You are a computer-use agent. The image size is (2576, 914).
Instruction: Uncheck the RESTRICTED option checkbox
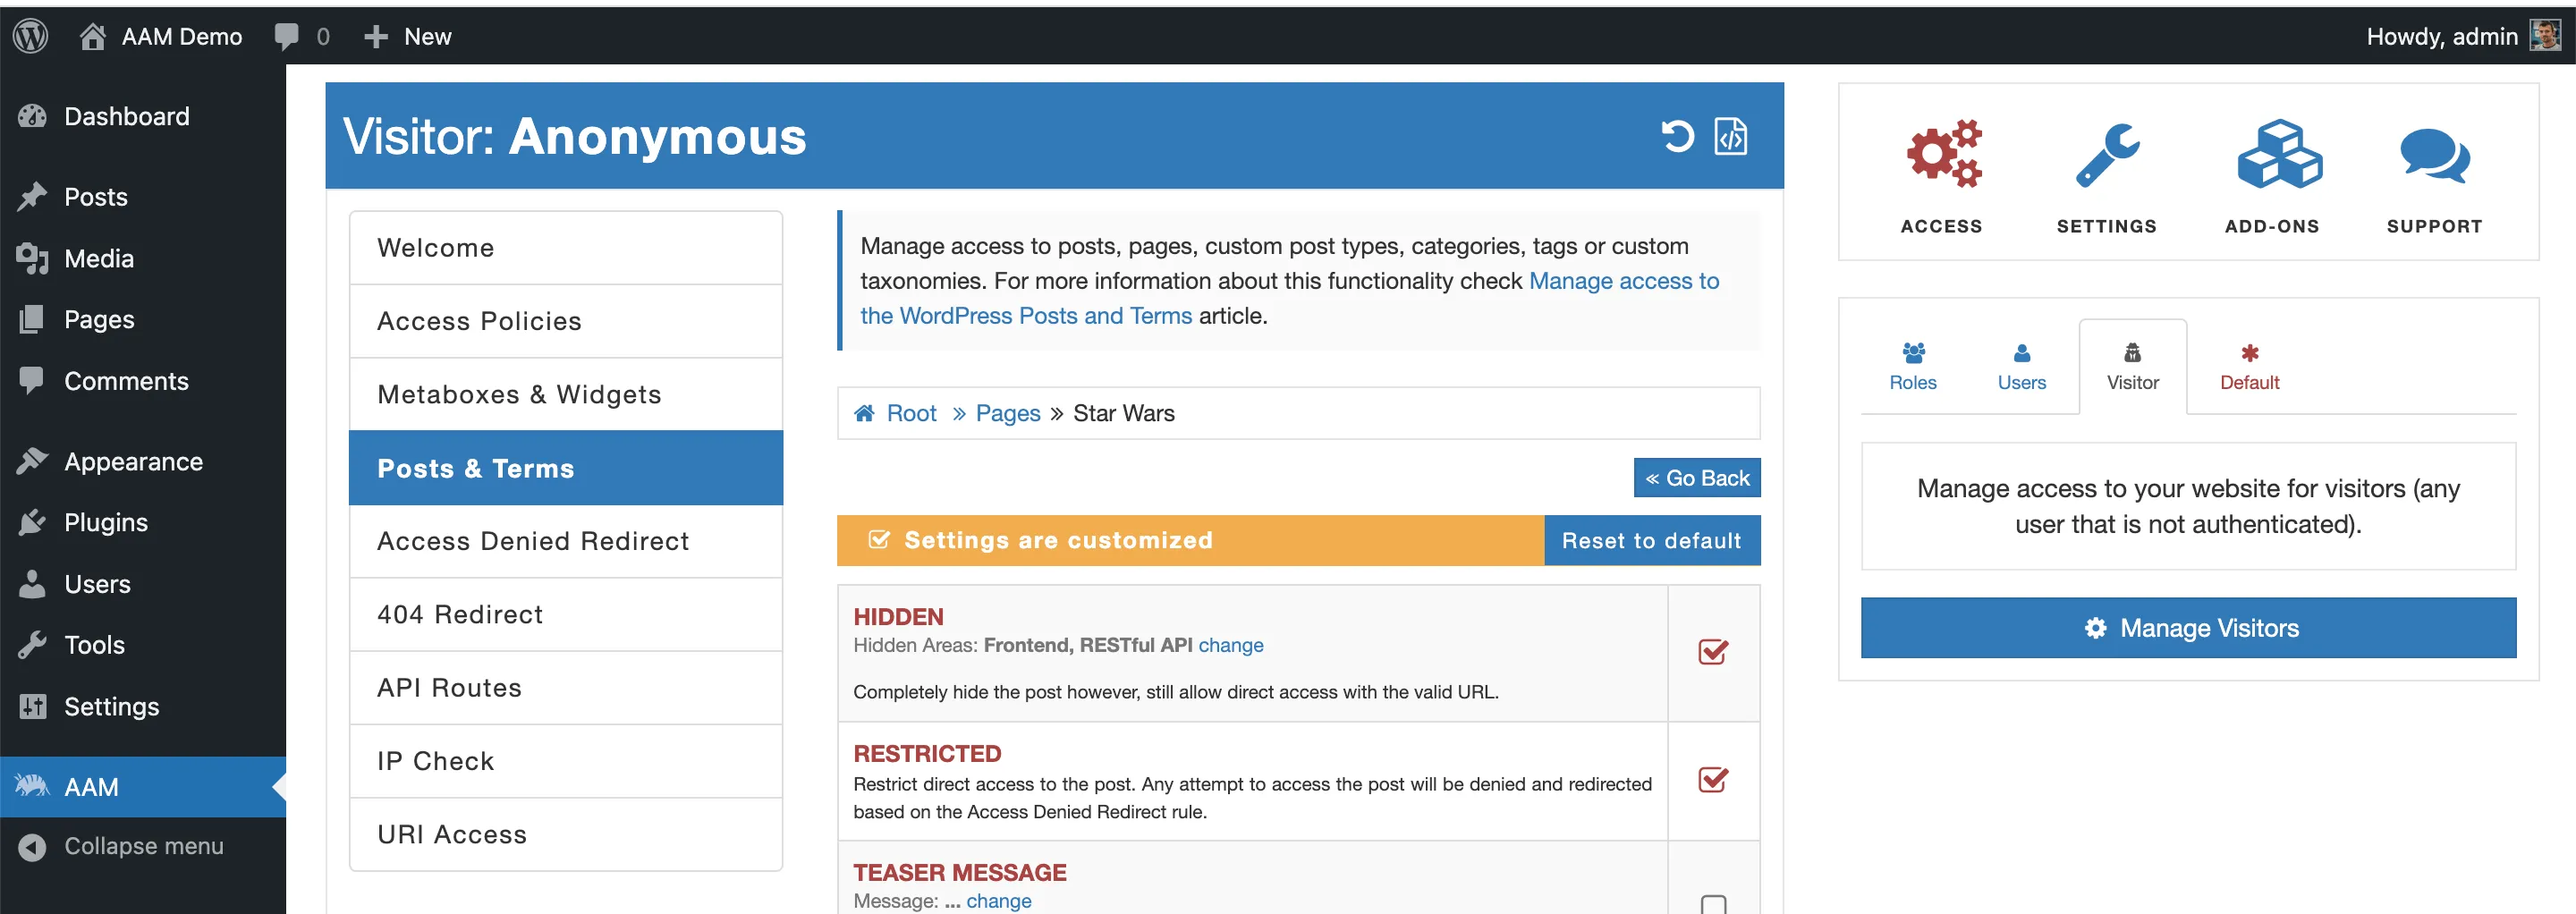click(1713, 780)
